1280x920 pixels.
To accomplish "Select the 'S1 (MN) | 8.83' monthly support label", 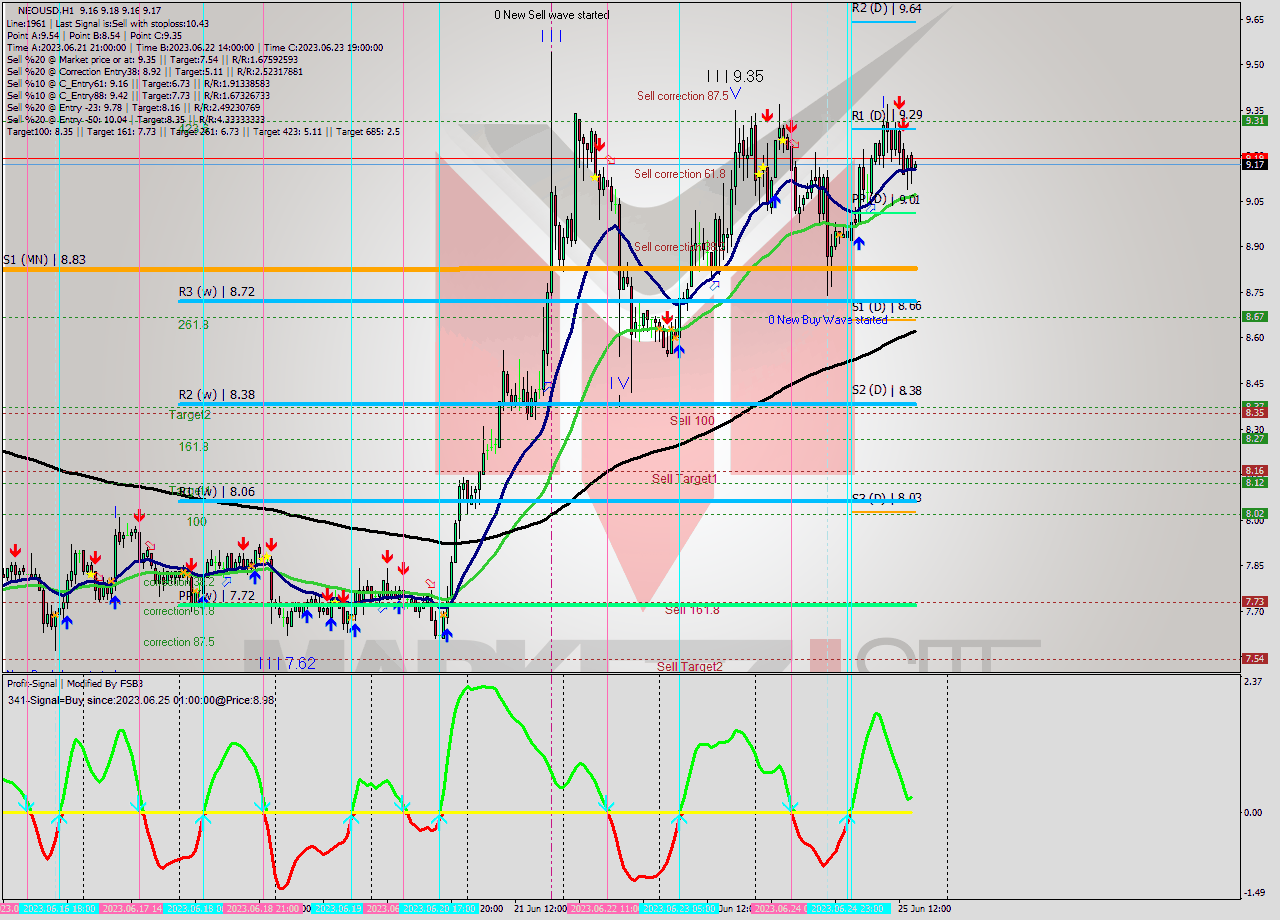I will coord(43,259).
